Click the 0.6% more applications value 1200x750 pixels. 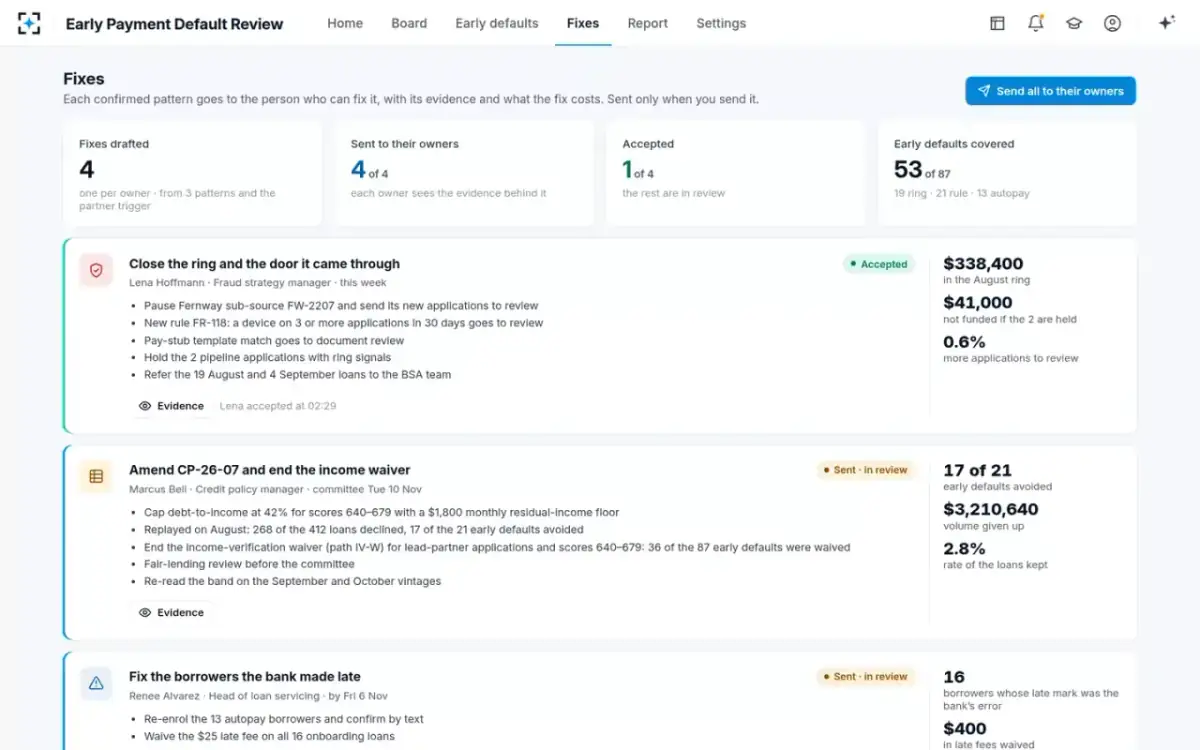pos(964,341)
